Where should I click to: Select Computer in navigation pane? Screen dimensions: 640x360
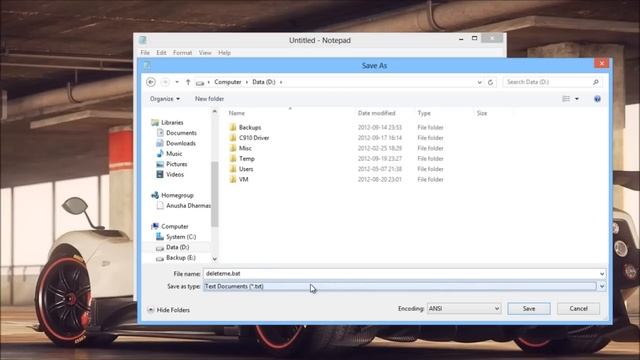tap(175, 226)
